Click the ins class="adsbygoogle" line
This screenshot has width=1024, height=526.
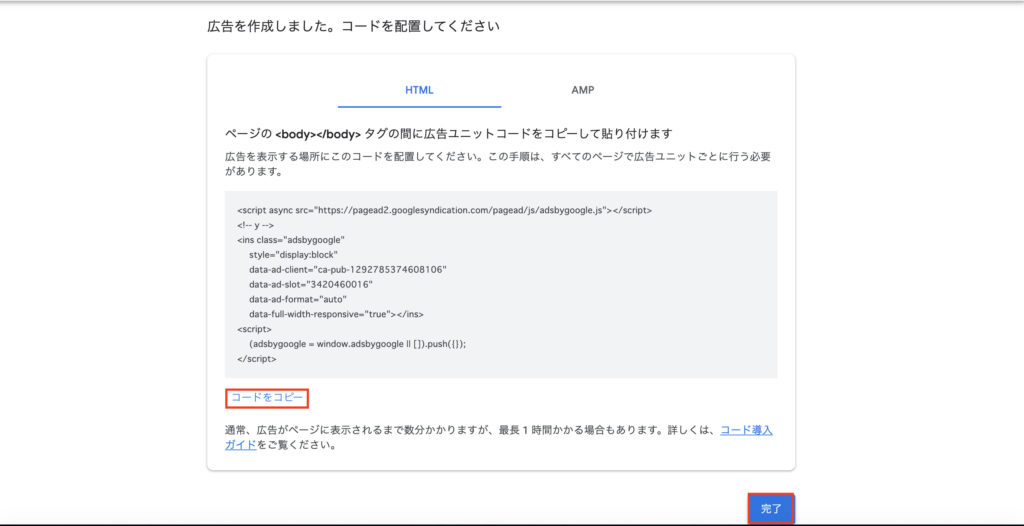pos(291,240)
